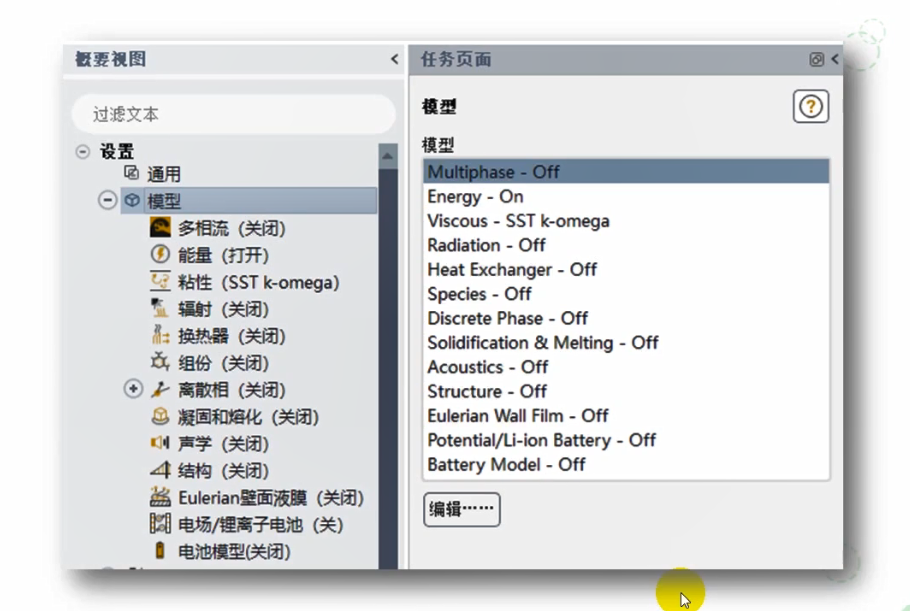
Task: Select Energy - On in model list
Action: click(475, 197)
